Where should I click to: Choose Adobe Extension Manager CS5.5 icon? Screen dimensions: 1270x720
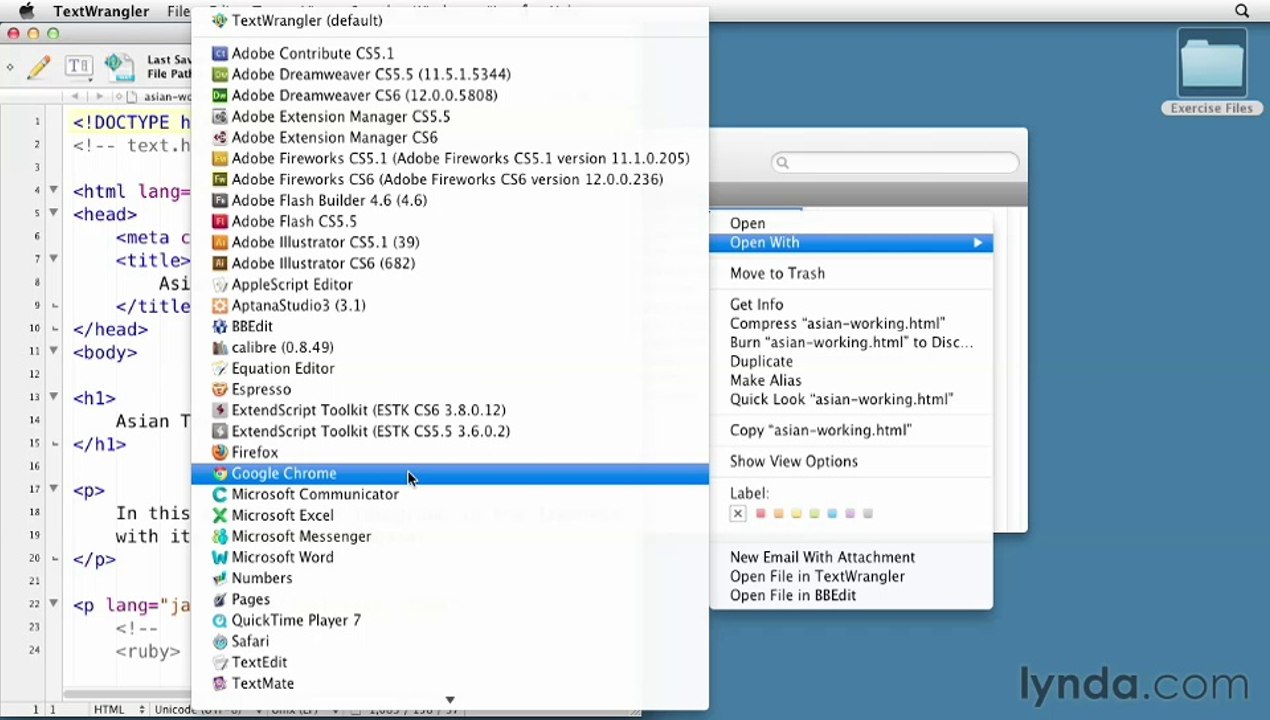[x=220, y=116]
